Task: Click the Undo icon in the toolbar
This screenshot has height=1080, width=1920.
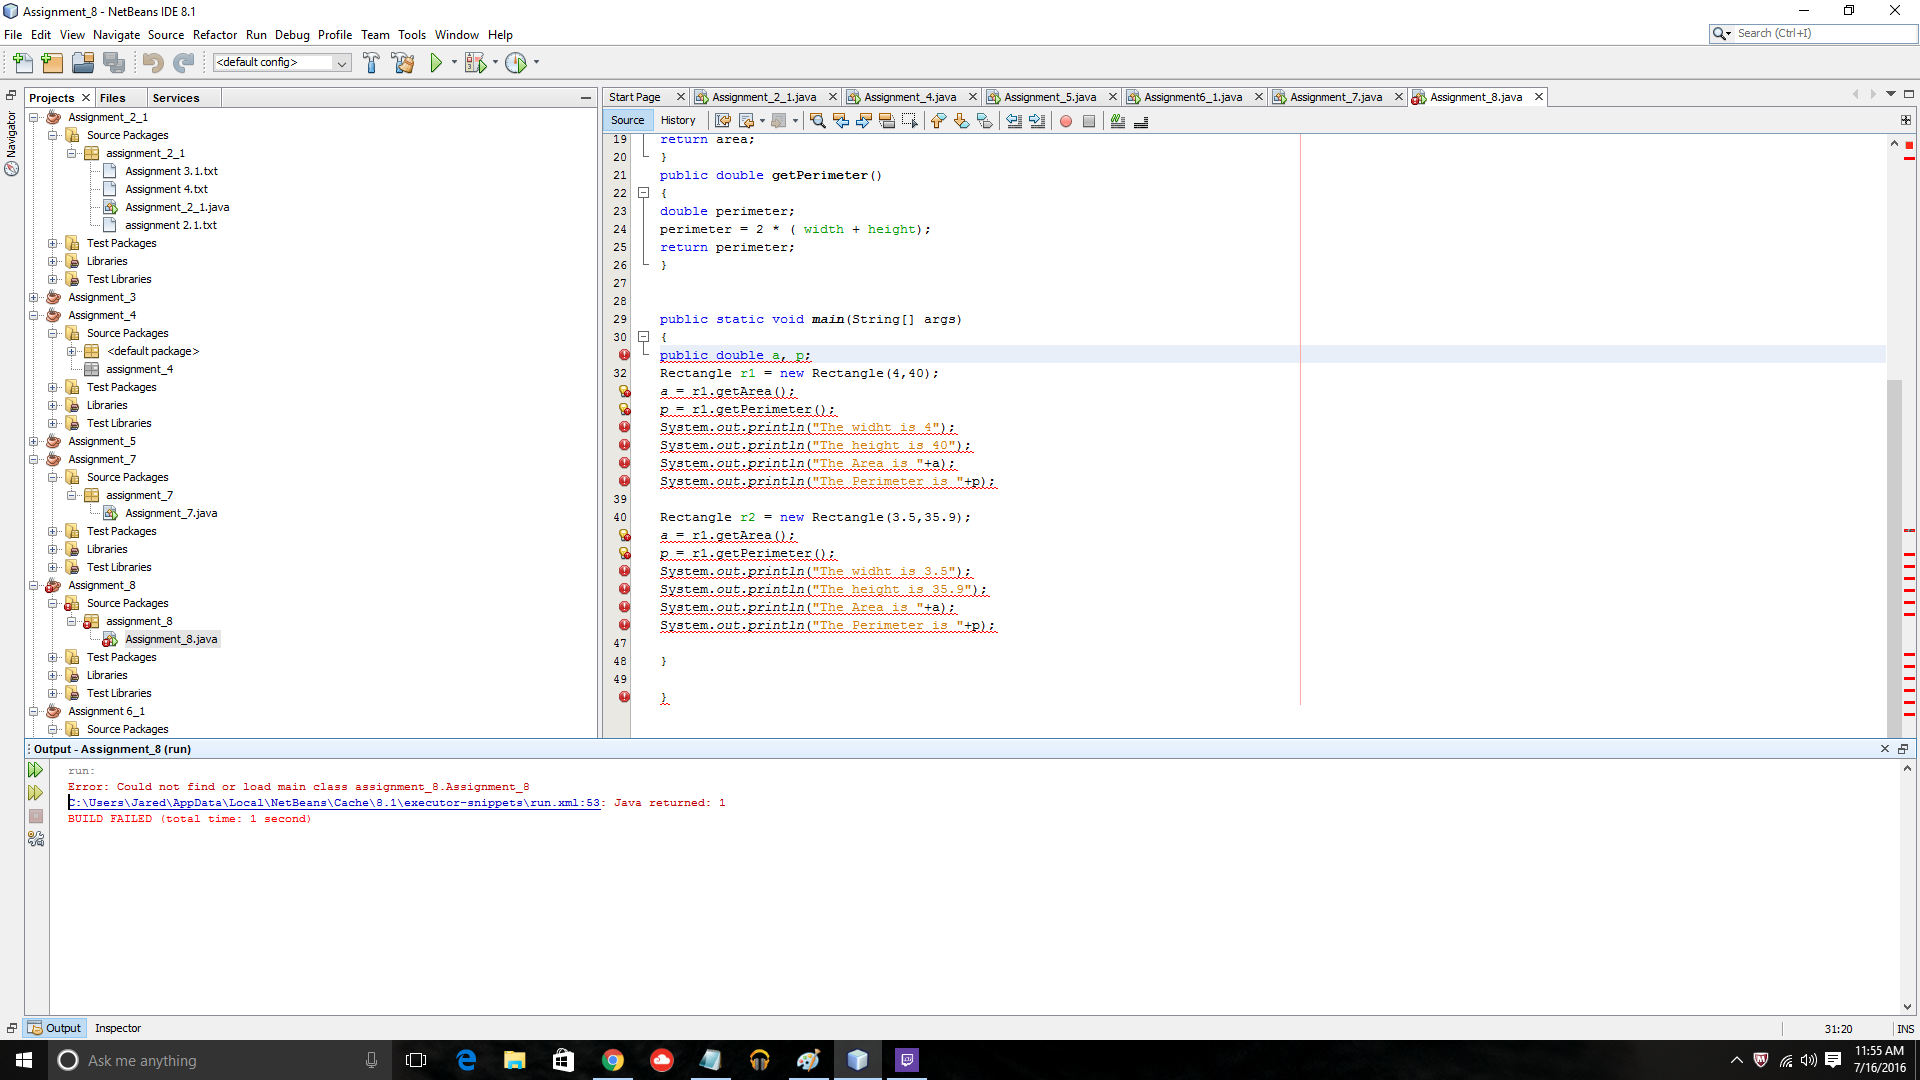Action: 152,62
